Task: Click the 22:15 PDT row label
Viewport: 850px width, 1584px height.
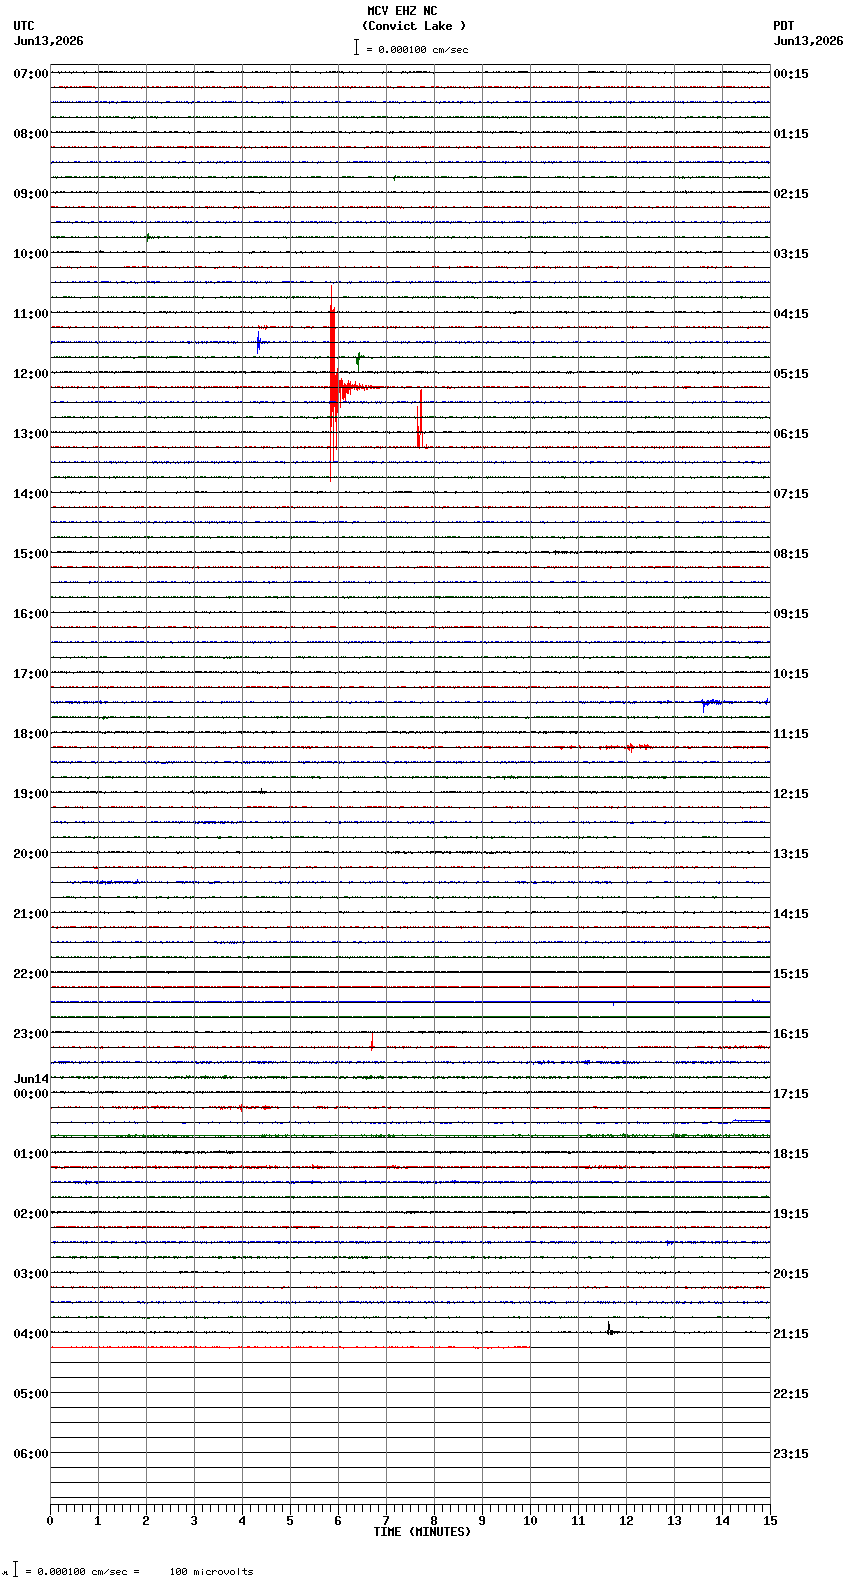Action: [791, 1394]
